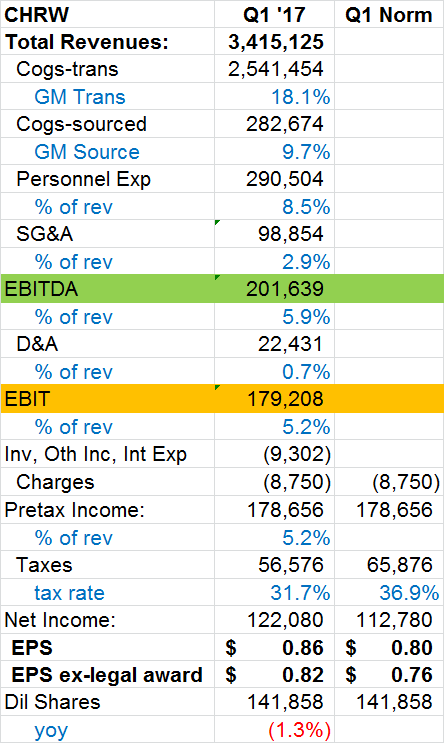Select the 9.7% GM Source value
Image resolution: width=444 pixels, height=743 pixels.
[x=306, y=152]
